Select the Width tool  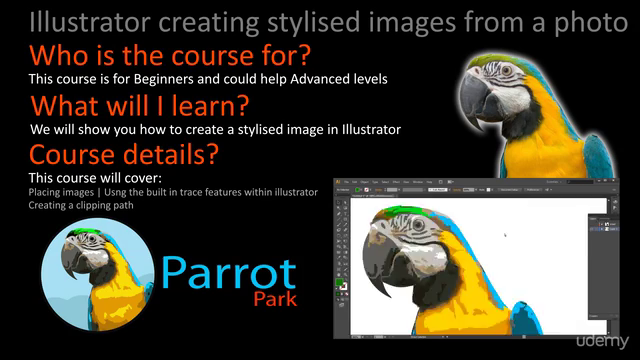pos(338,241)
